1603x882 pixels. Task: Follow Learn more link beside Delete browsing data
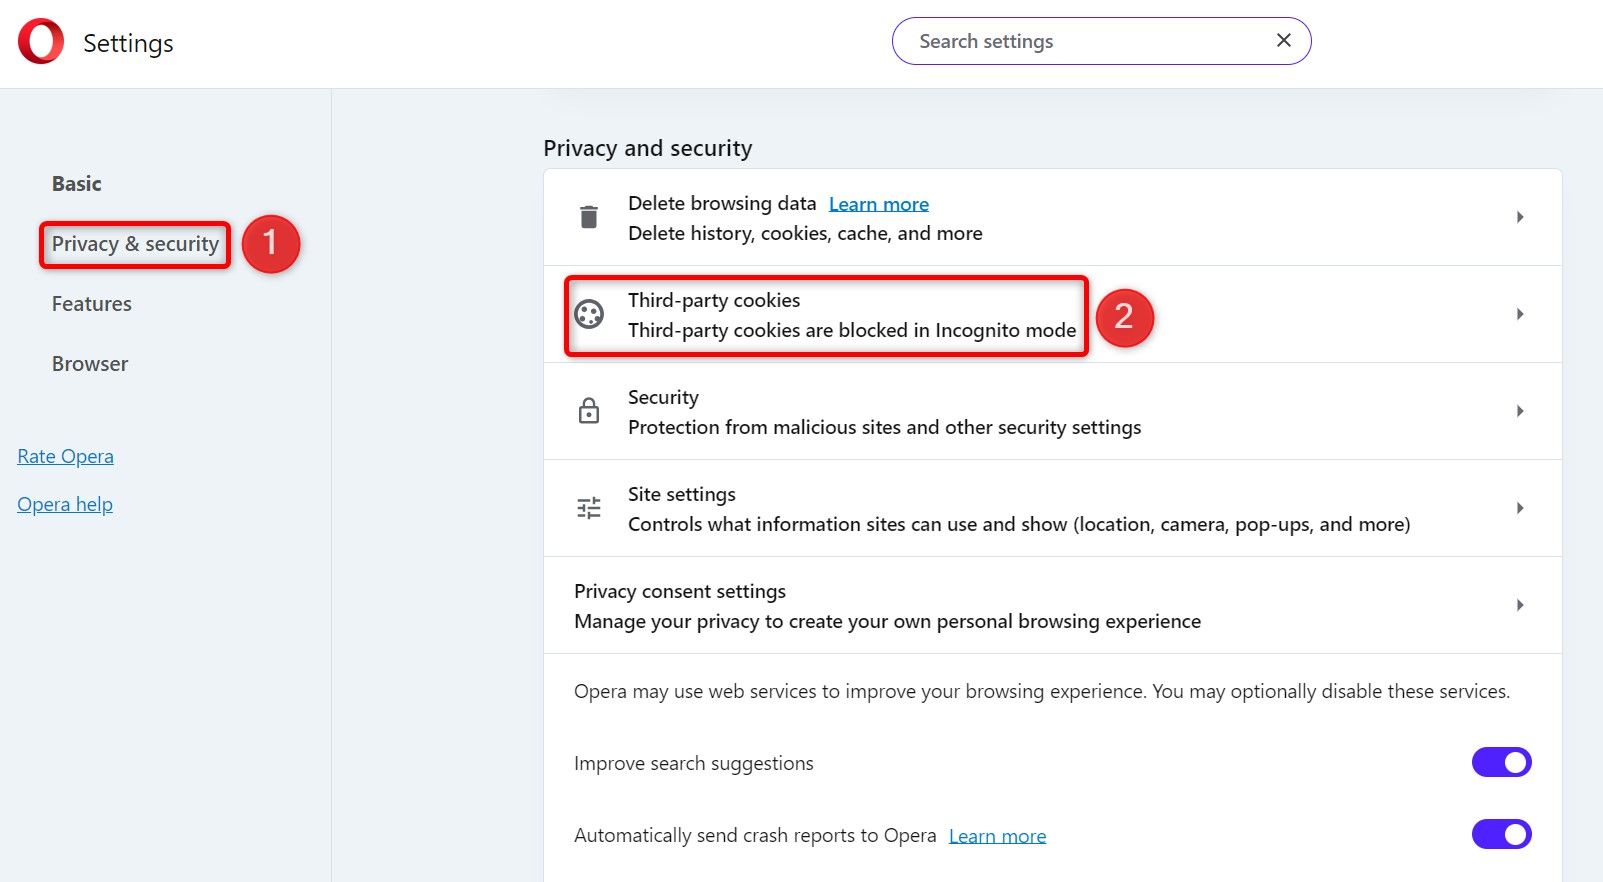click(x=879, y=204)
